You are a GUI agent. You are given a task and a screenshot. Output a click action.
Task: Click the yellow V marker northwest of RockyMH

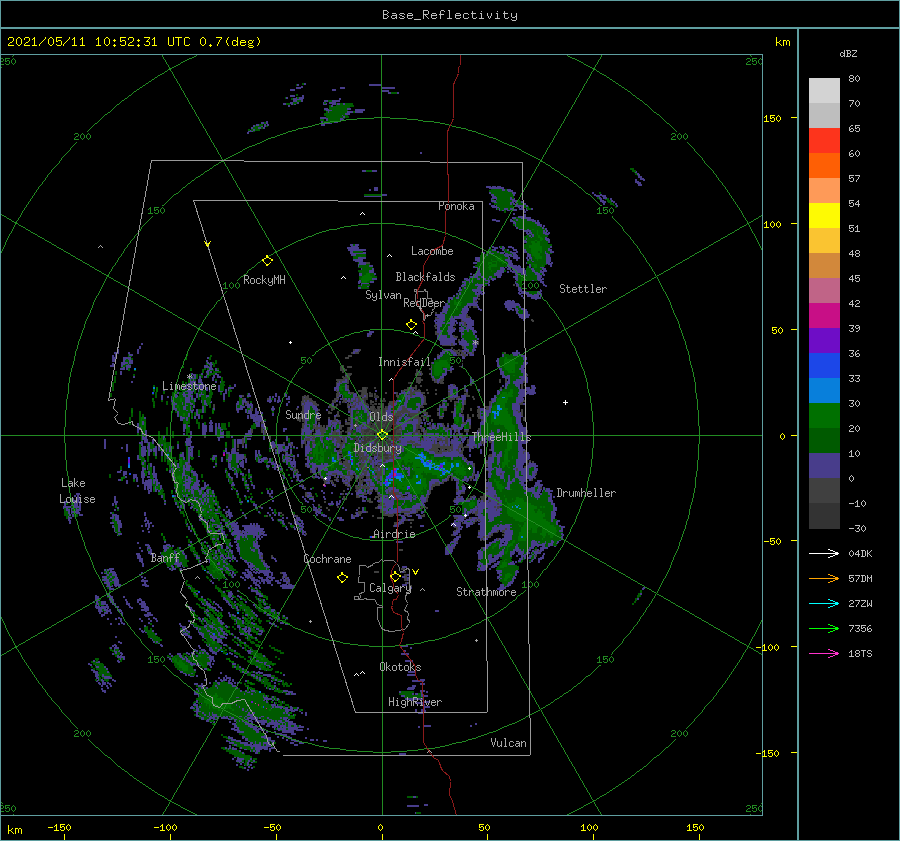click(208, 244)
